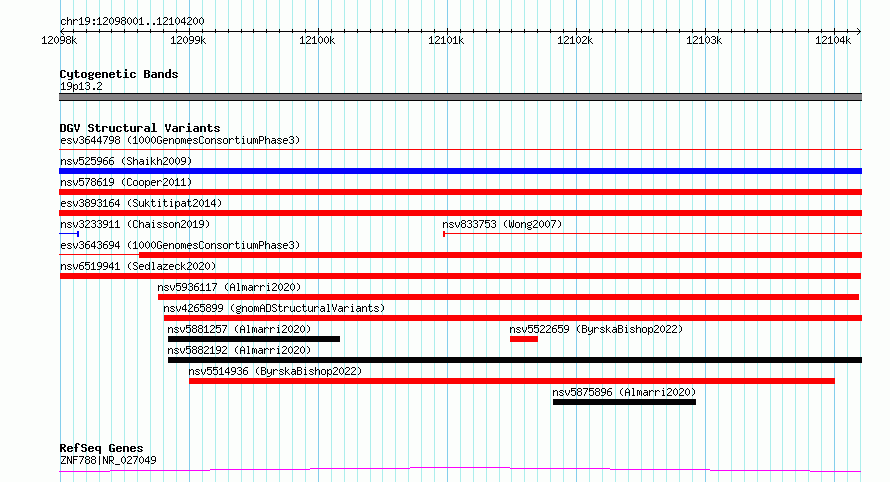
Task: Select the red nsv5936117 Almarri2020 bar
Action: 509,297
